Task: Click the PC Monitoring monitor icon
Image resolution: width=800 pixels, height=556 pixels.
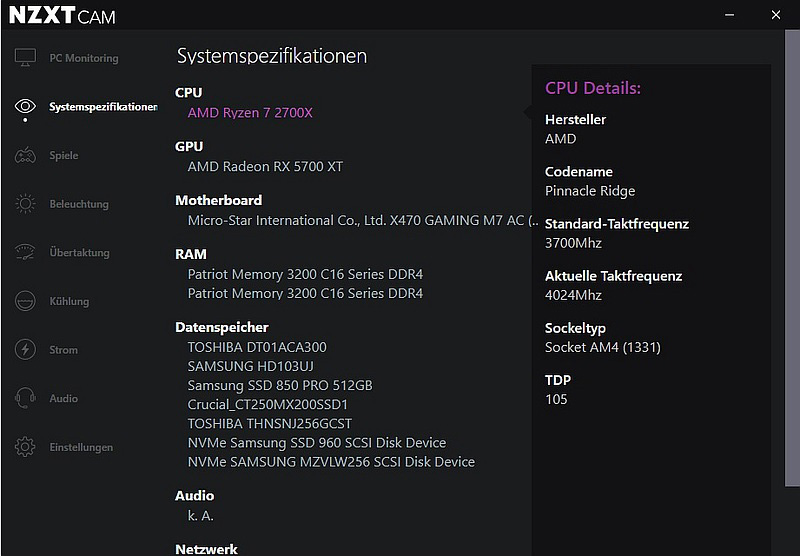Action: pyautogui.click(x=25, y=58)
